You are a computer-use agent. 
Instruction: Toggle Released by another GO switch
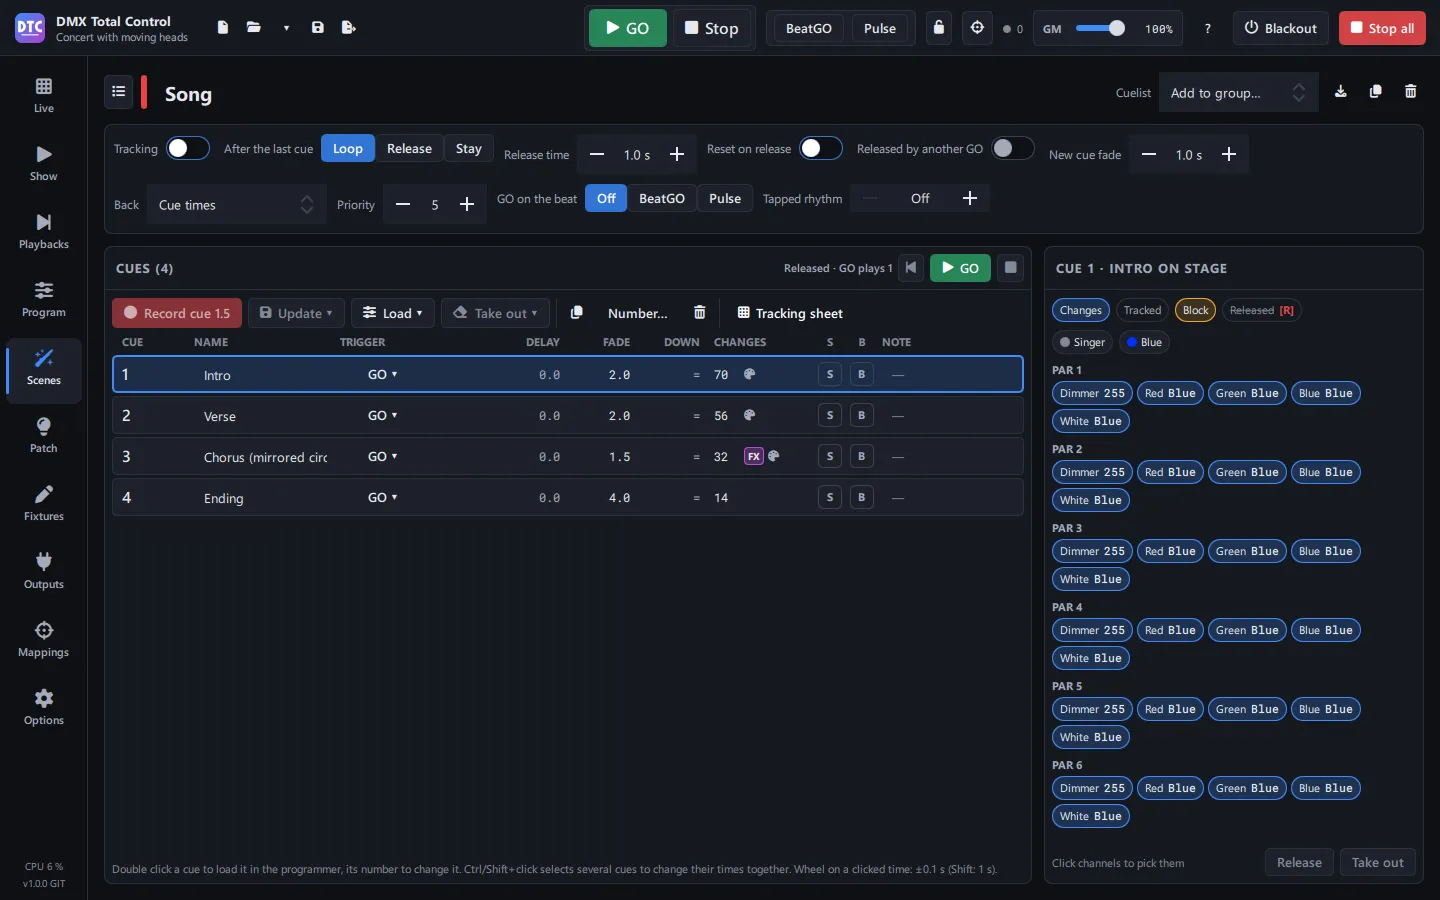click(x=1012, y=148)
